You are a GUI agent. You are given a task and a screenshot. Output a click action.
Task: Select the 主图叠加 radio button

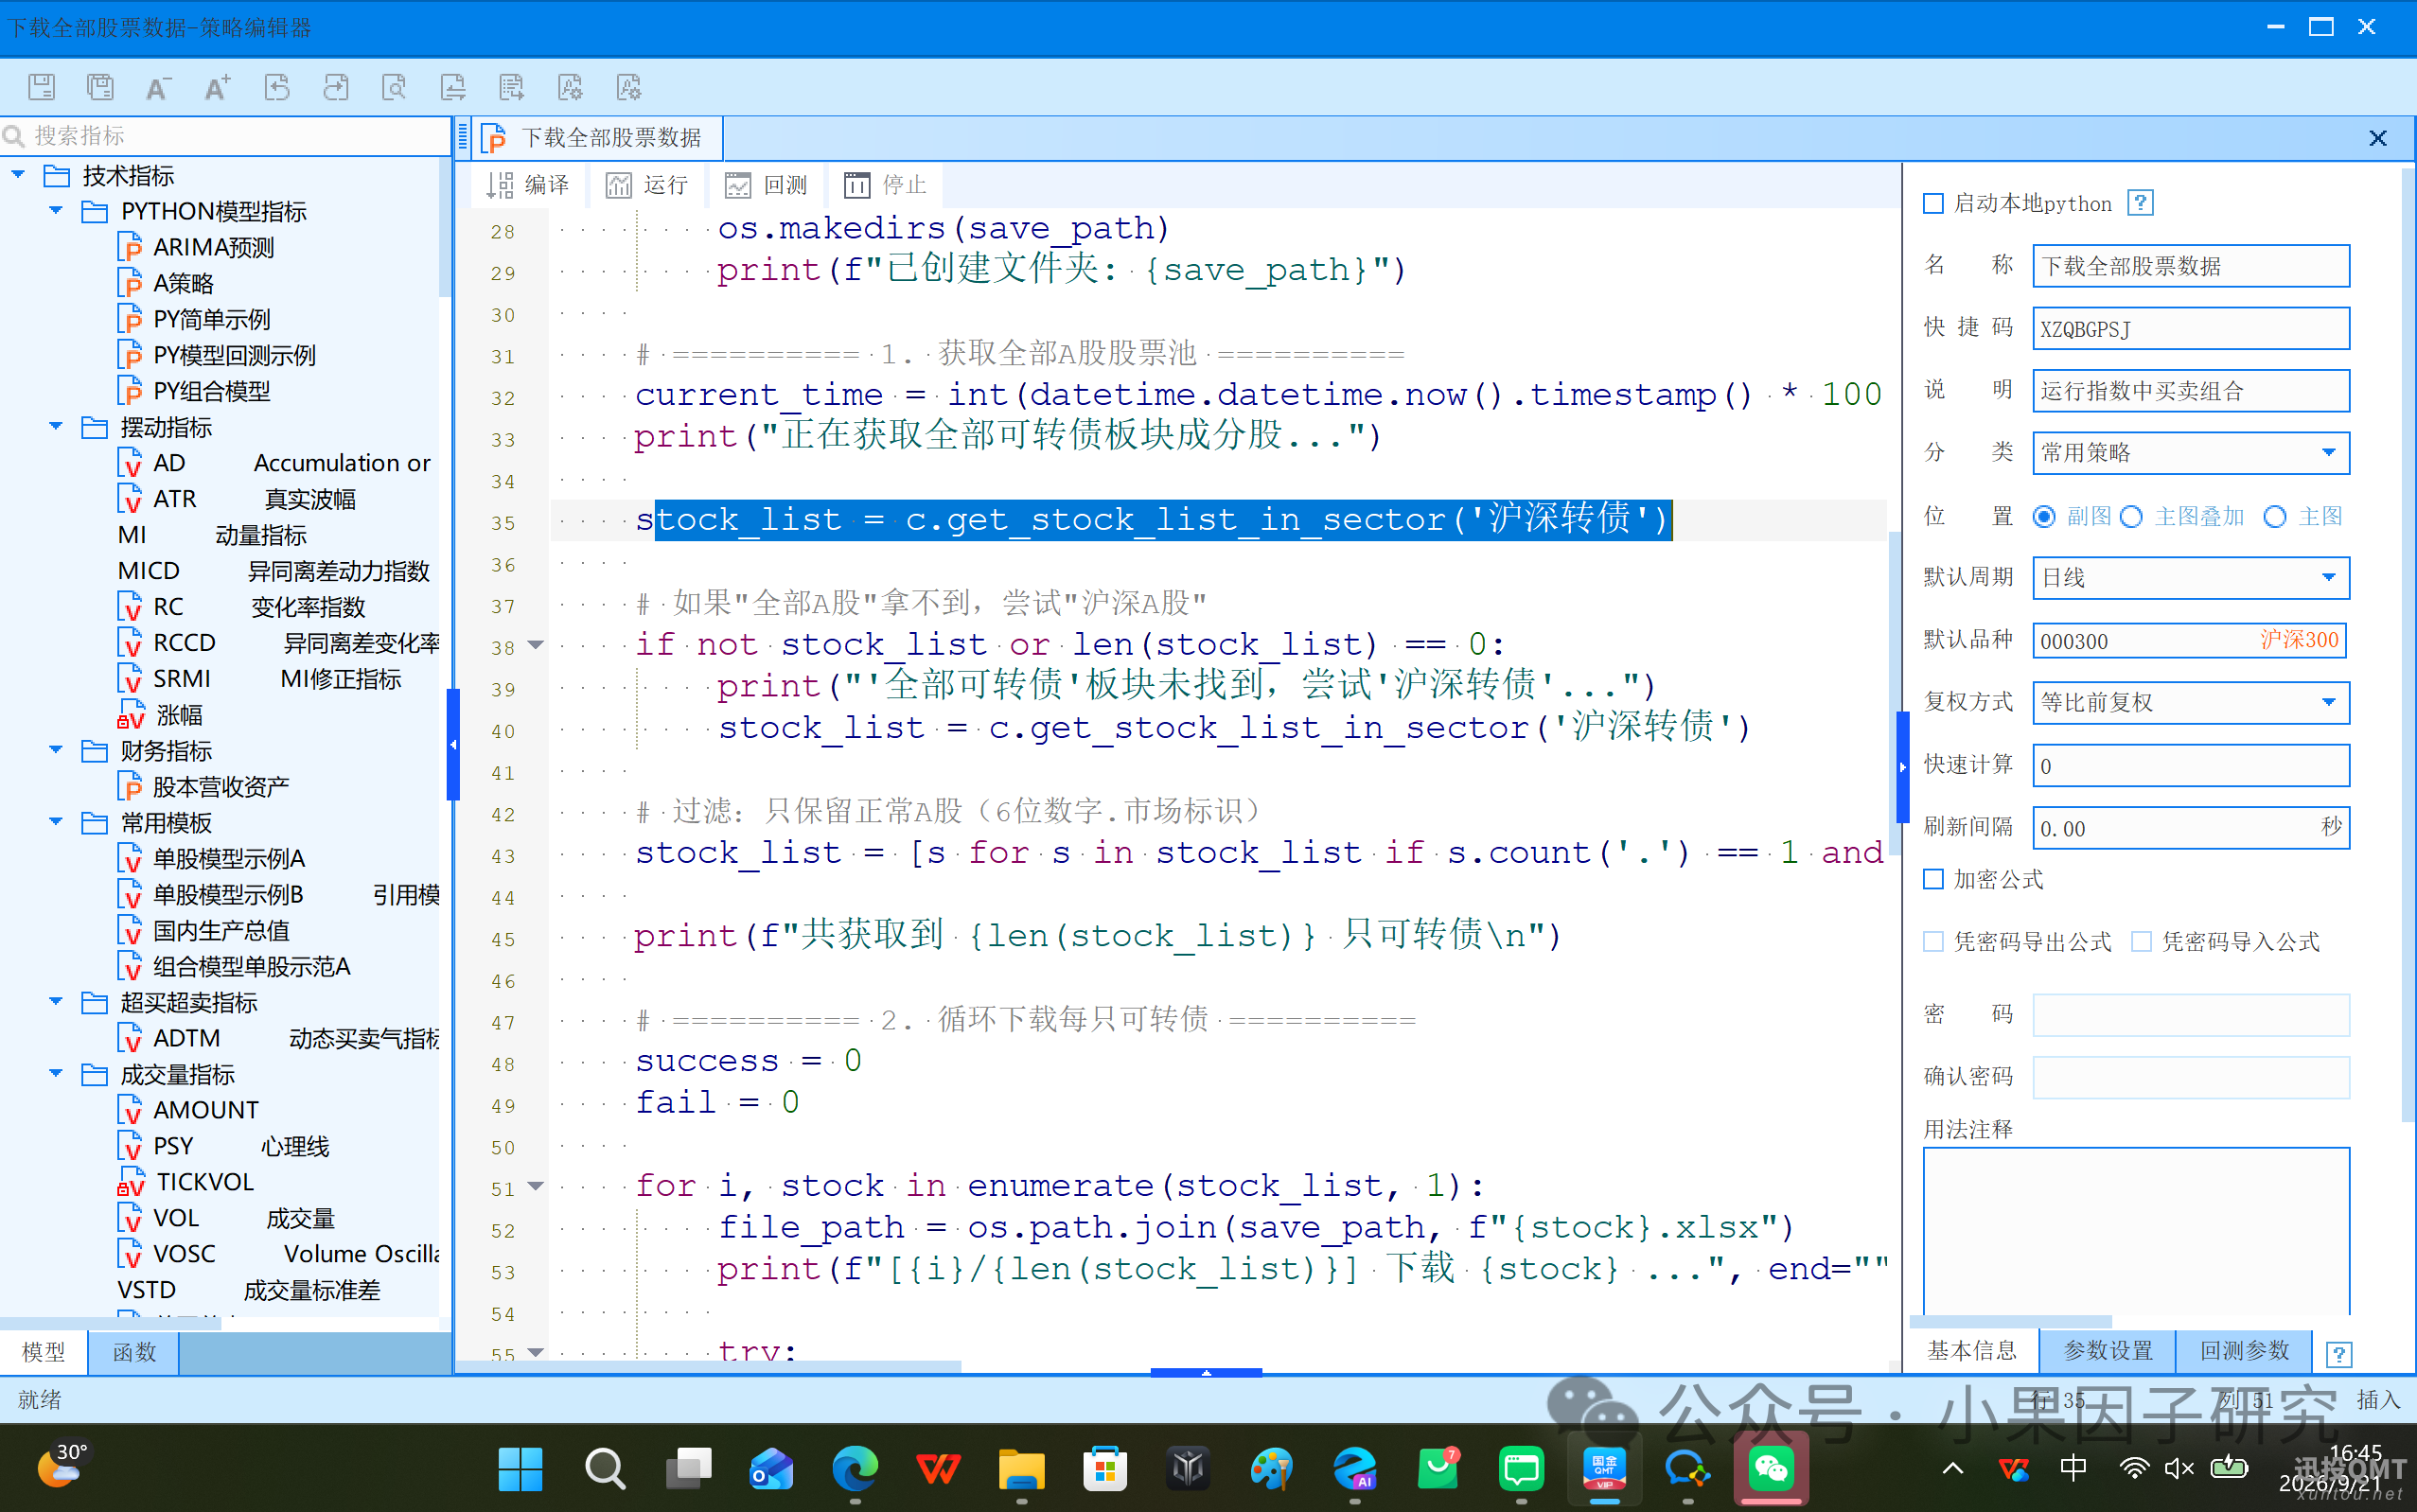coord(2131,517)
